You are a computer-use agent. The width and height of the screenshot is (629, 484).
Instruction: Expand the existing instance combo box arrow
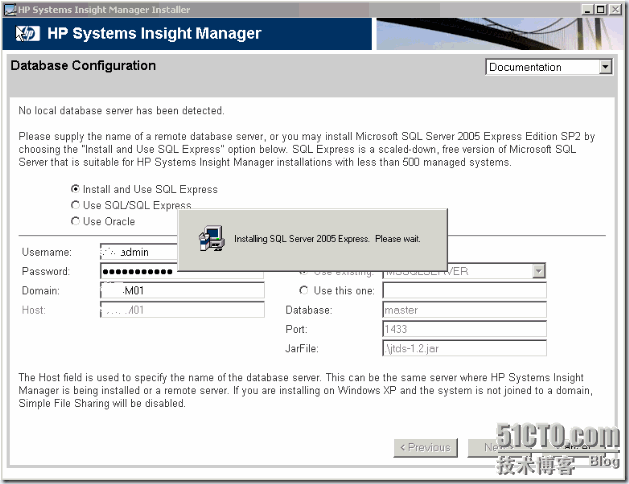538,271
